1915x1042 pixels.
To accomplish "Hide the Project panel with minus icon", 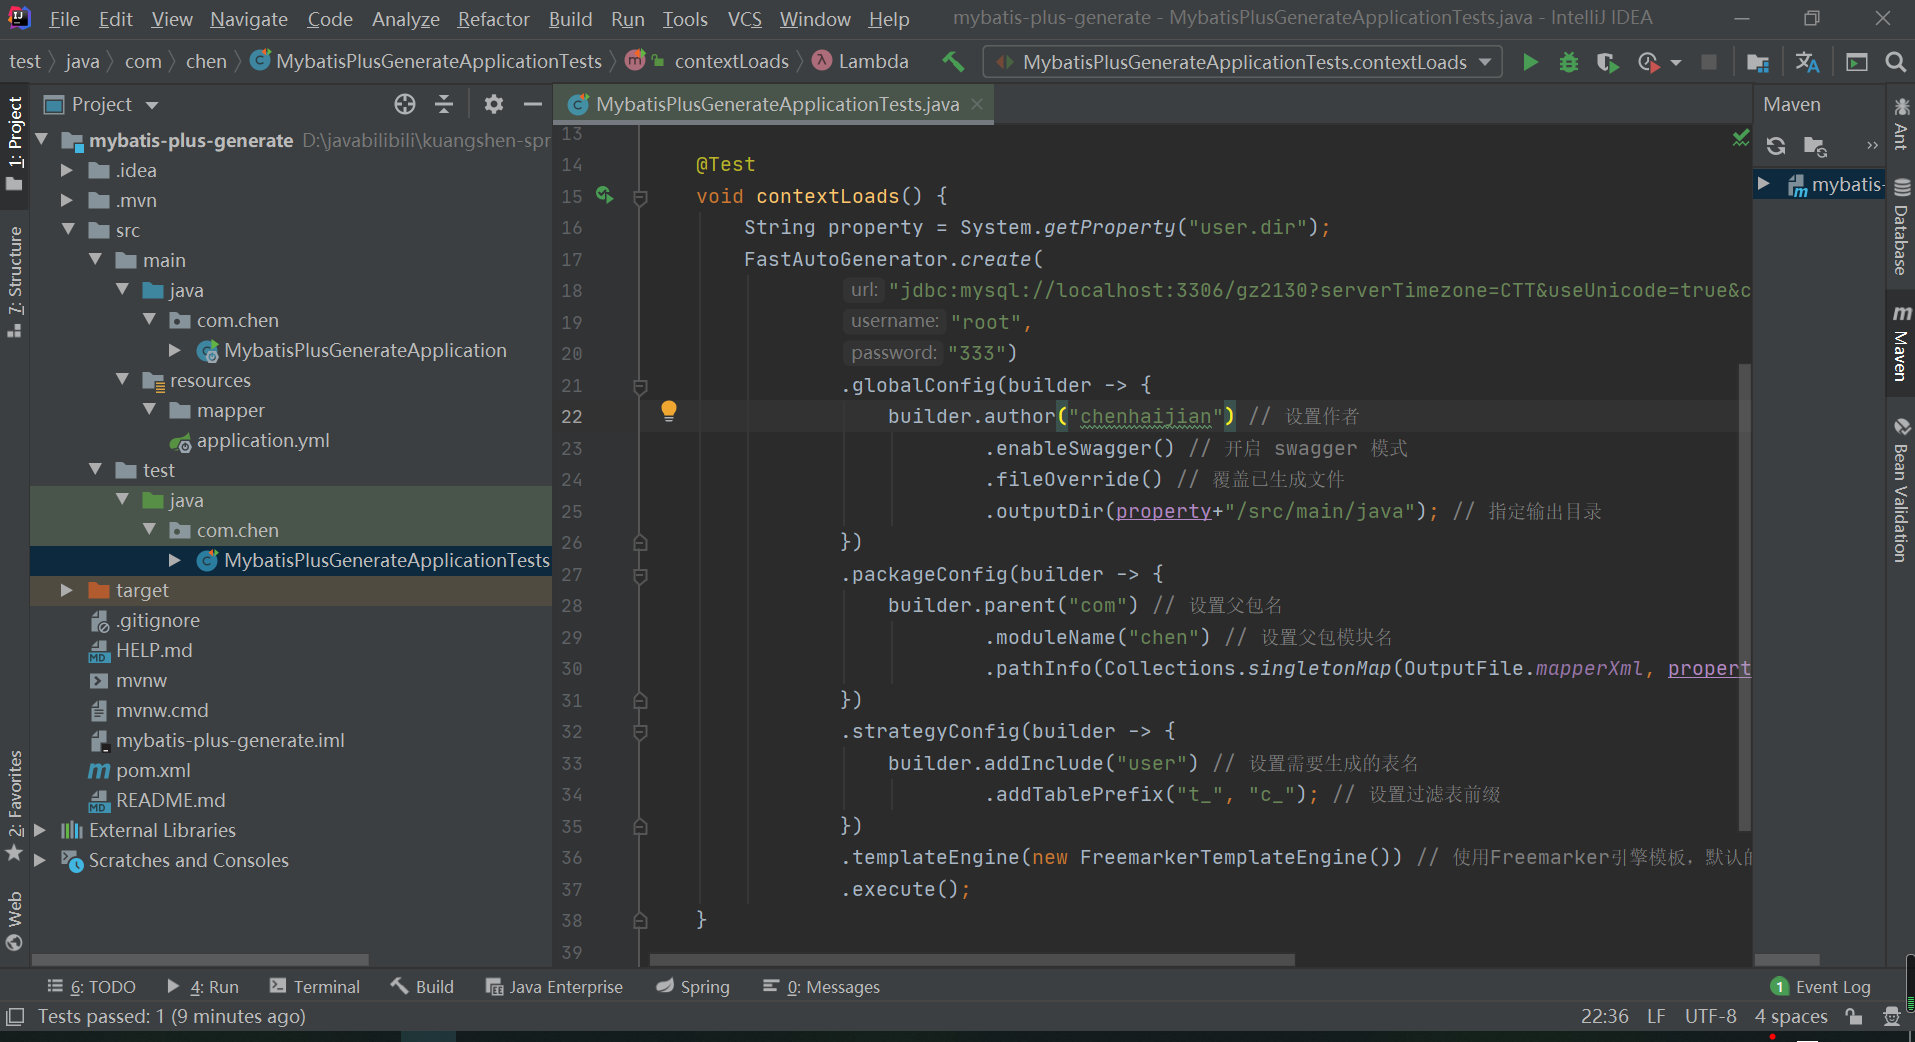I will pyautogui.click(x=533, y=104).
